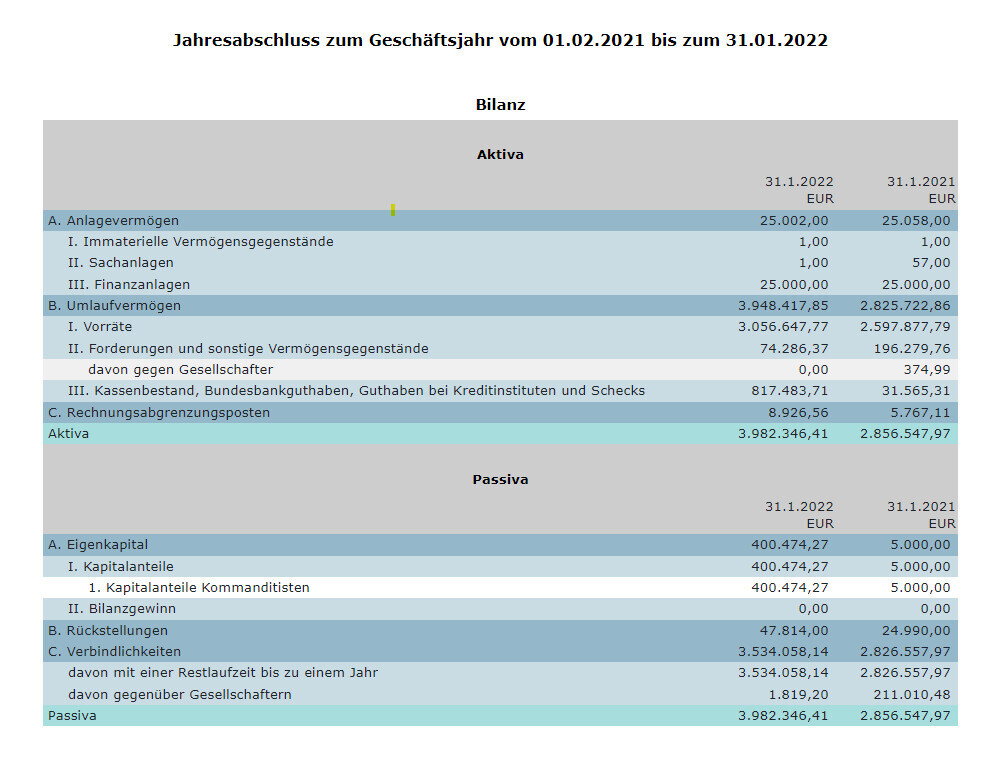Click the C. Verbindlichkeiten row label
The height and width of the screenshot is (758, 989).
pos(112,652)
